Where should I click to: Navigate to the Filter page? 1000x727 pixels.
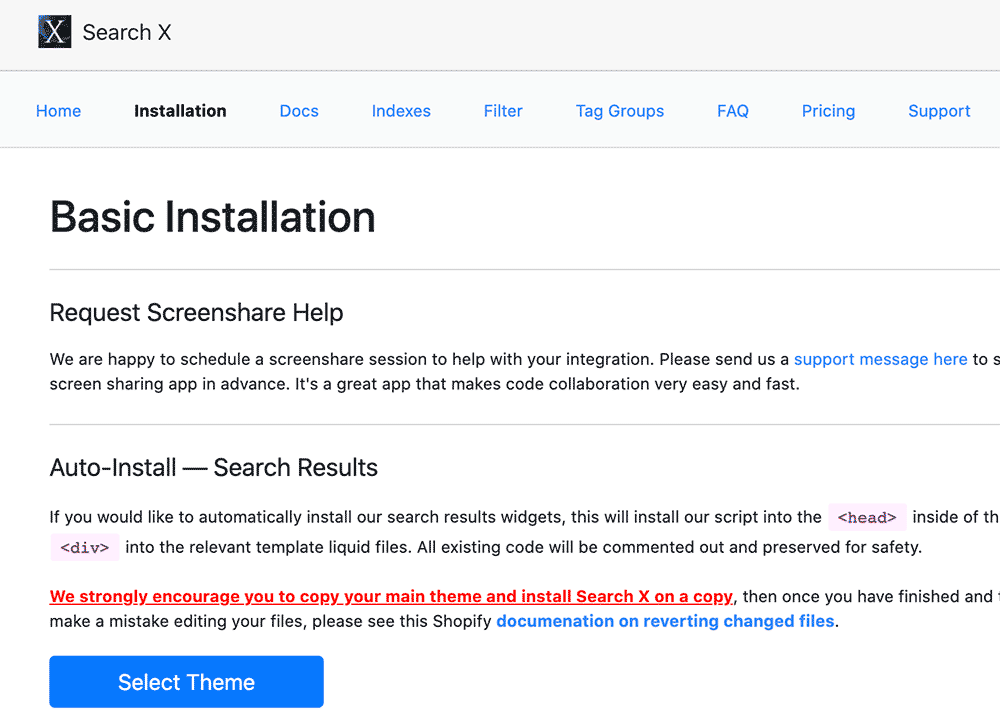pyautogui.click(x=503, y=111)
